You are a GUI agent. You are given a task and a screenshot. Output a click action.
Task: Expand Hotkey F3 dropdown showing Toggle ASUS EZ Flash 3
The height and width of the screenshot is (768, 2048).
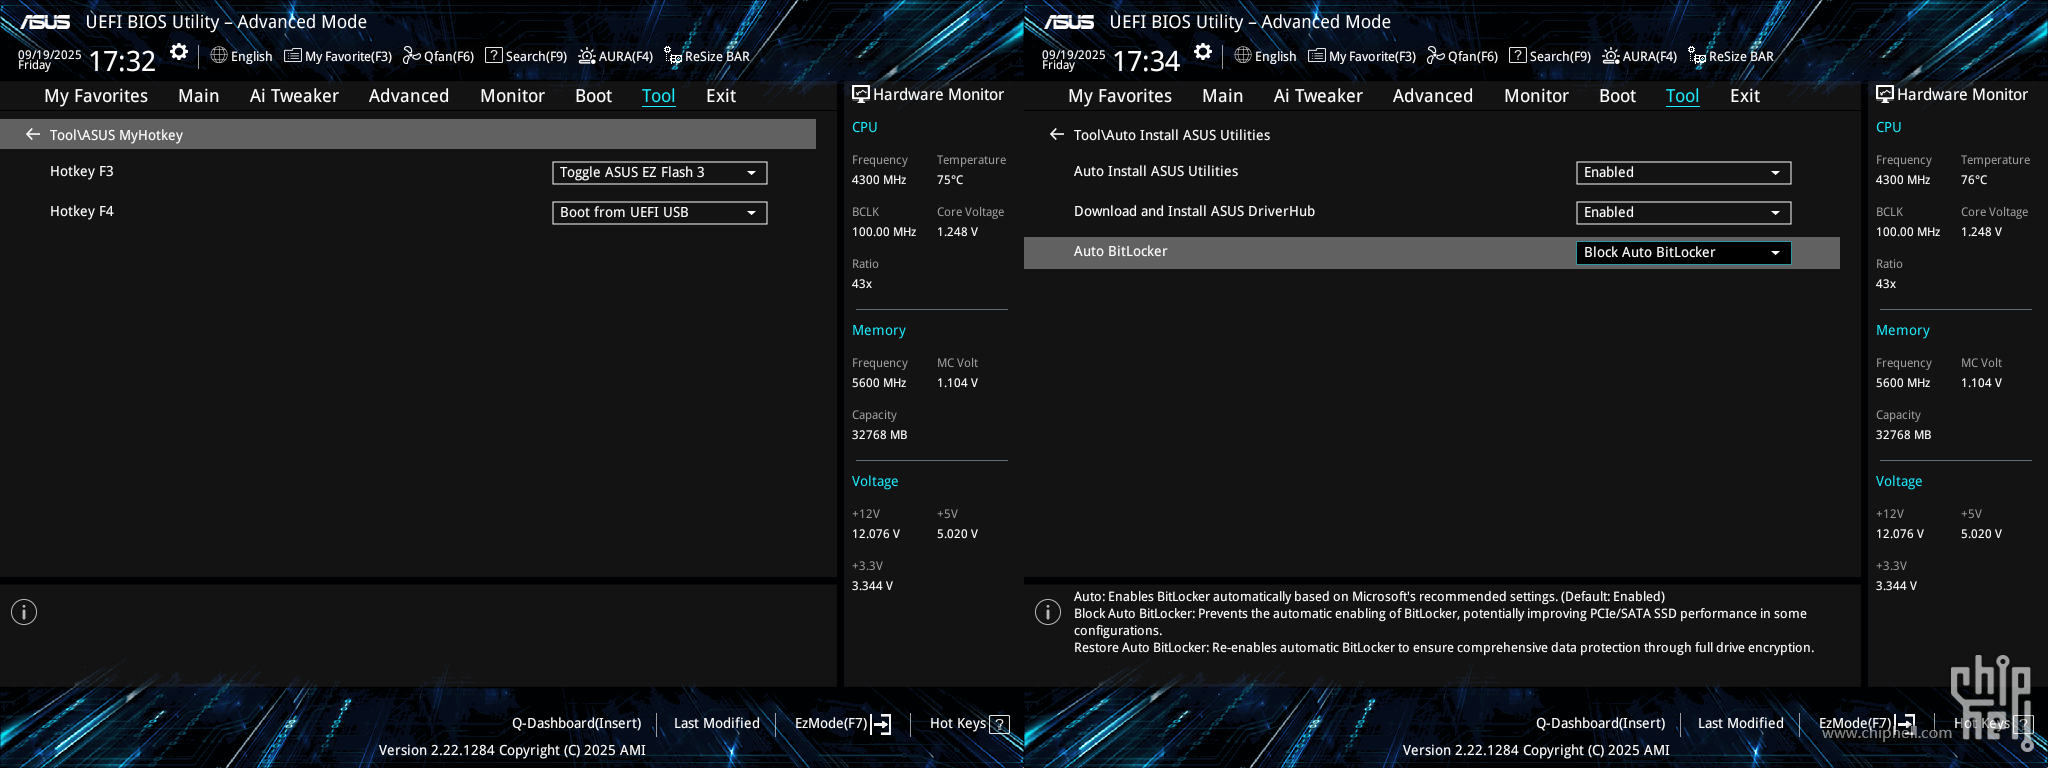660,172
